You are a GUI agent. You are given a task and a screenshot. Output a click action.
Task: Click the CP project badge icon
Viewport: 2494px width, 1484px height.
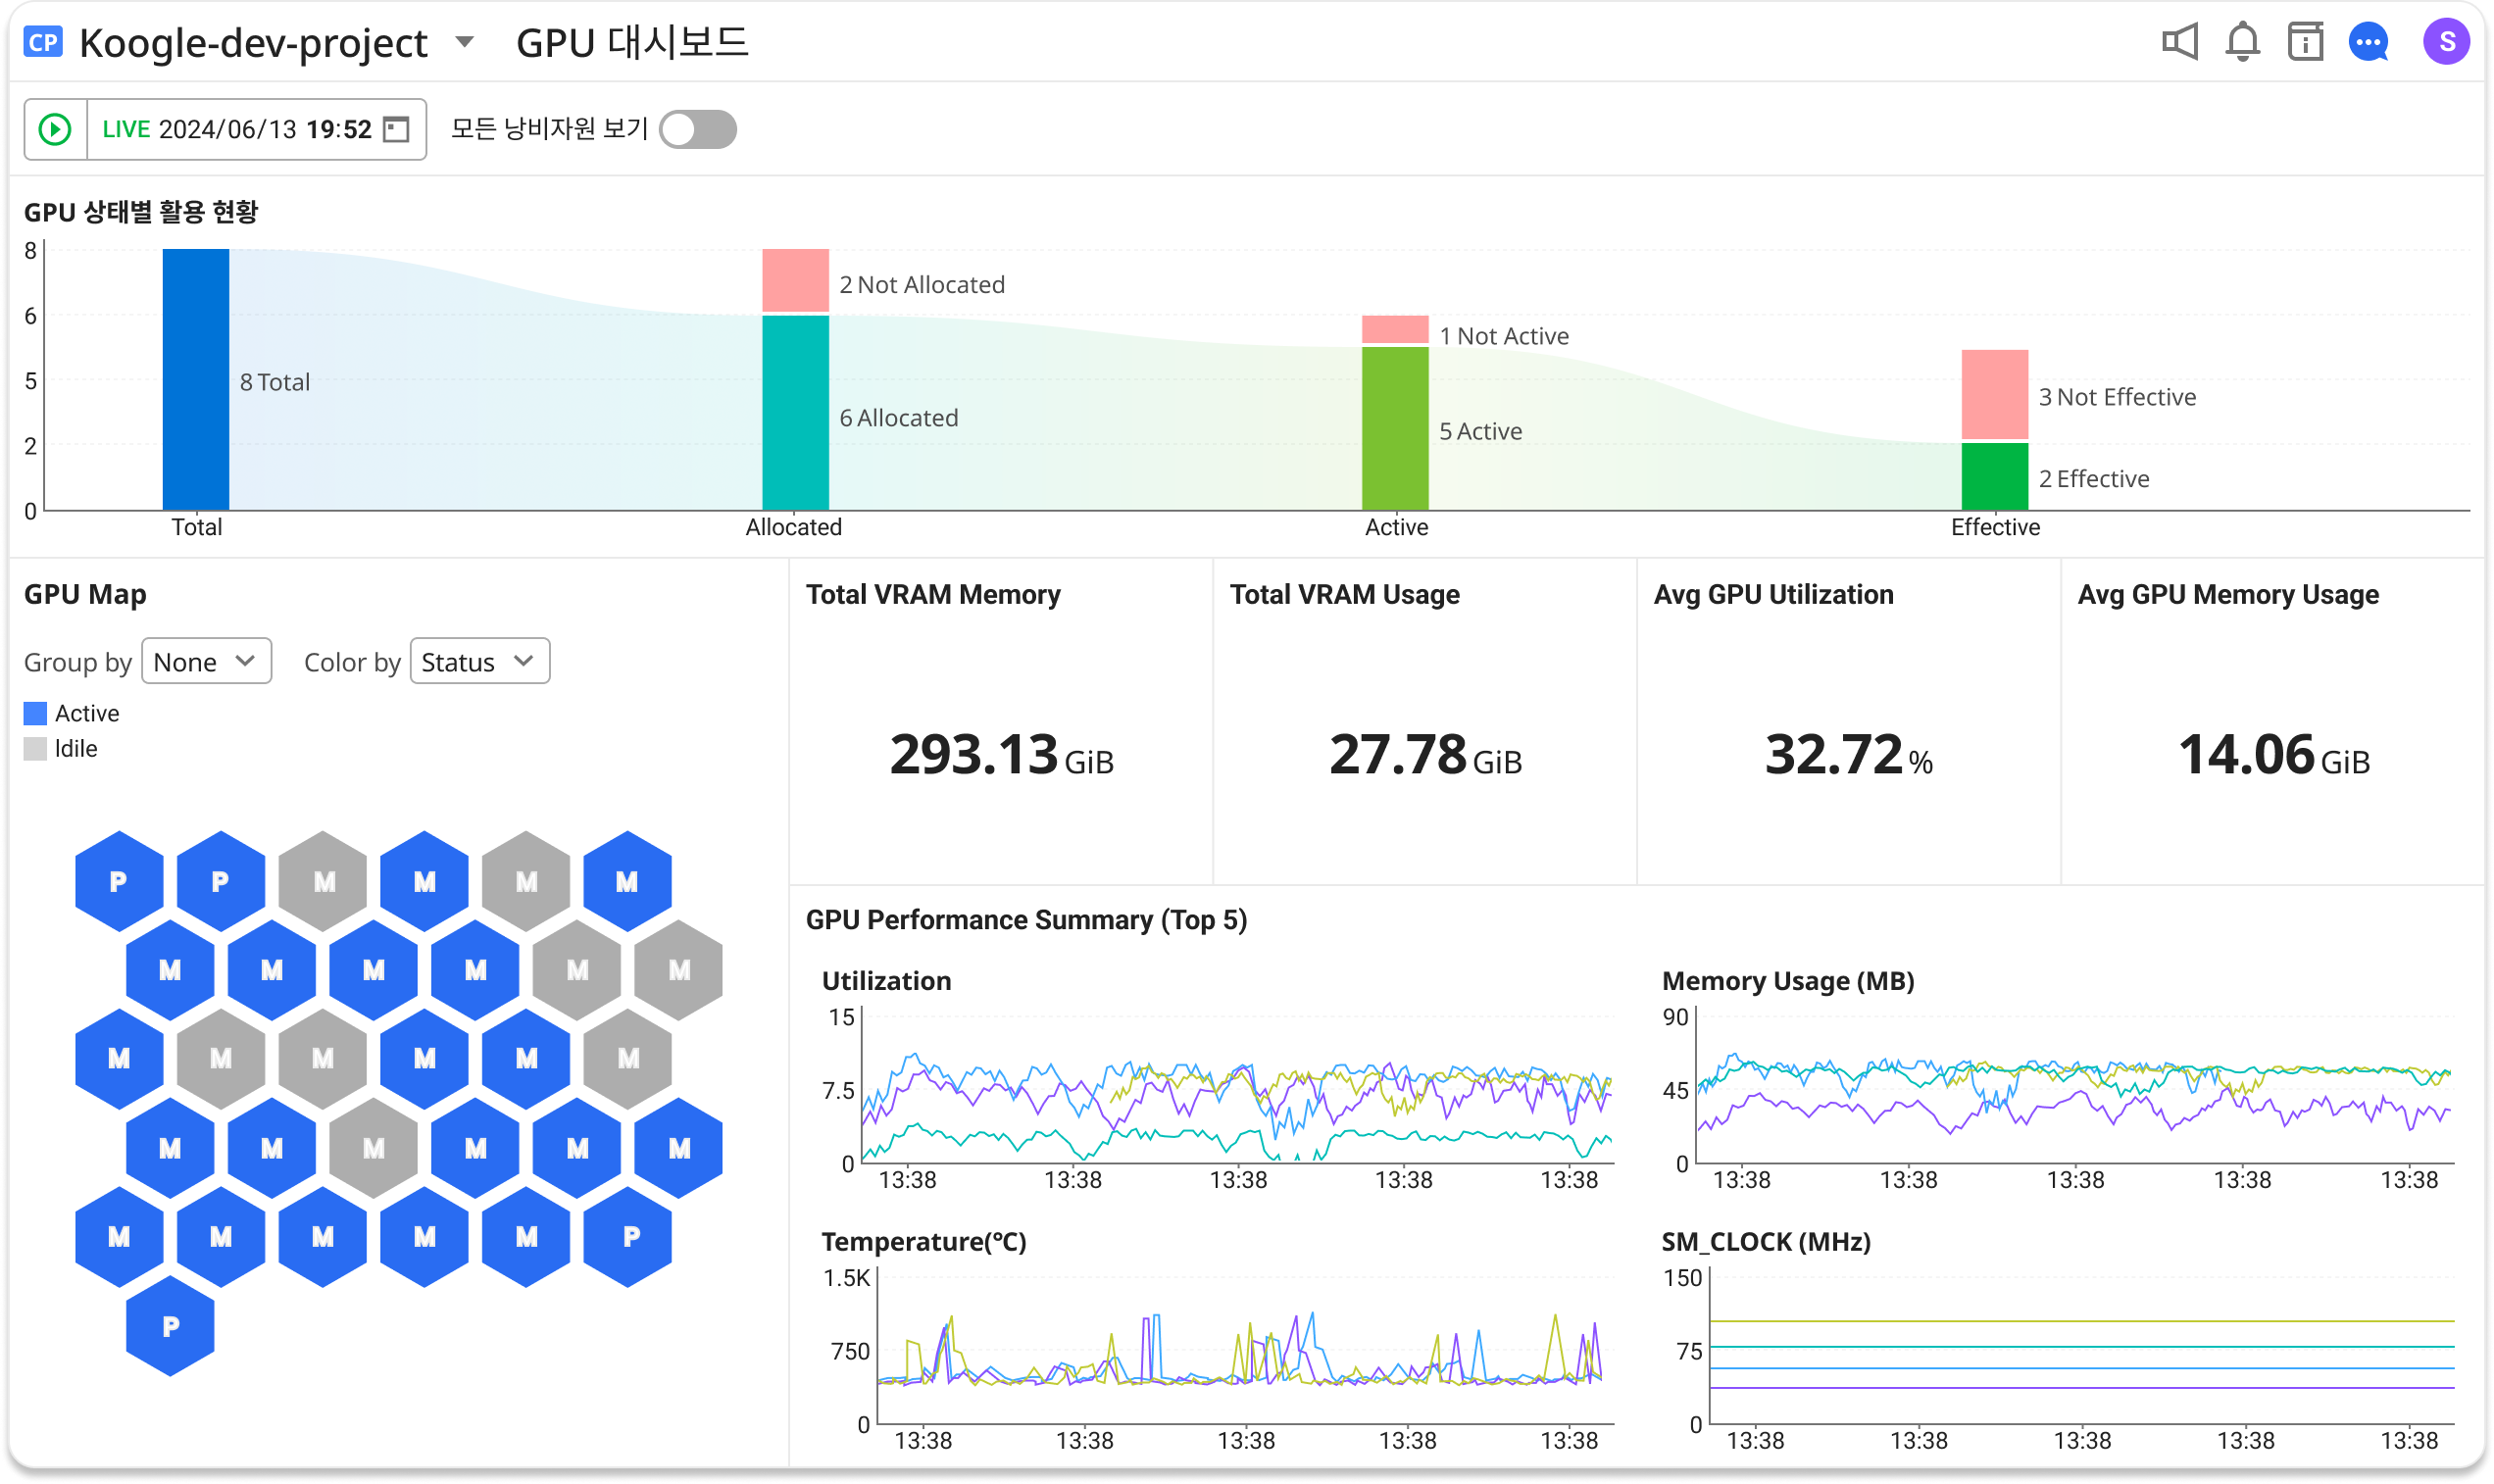click(x=43, y=42)
